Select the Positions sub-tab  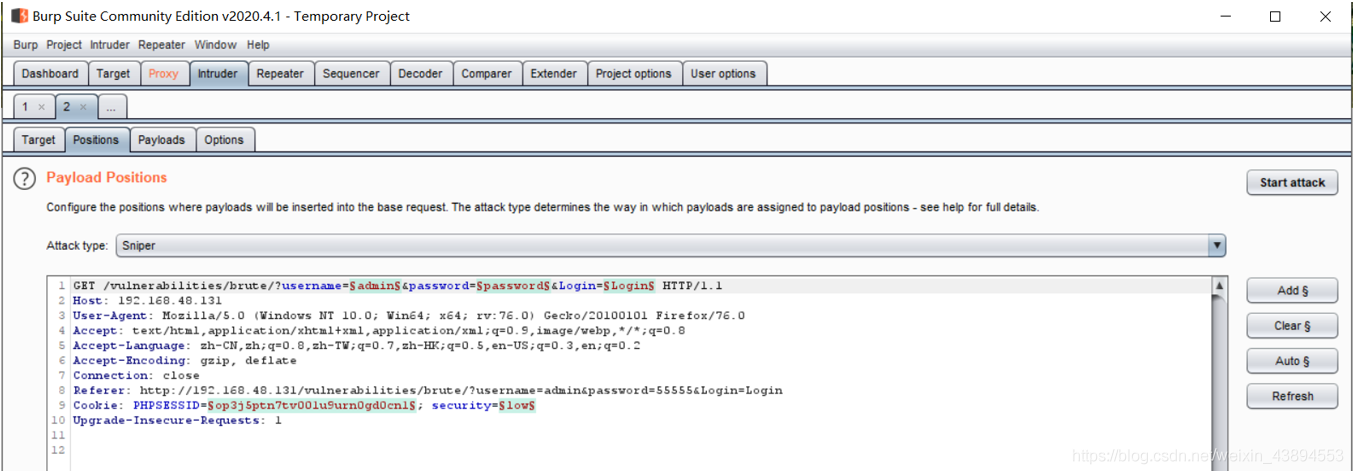click(96, 140)
